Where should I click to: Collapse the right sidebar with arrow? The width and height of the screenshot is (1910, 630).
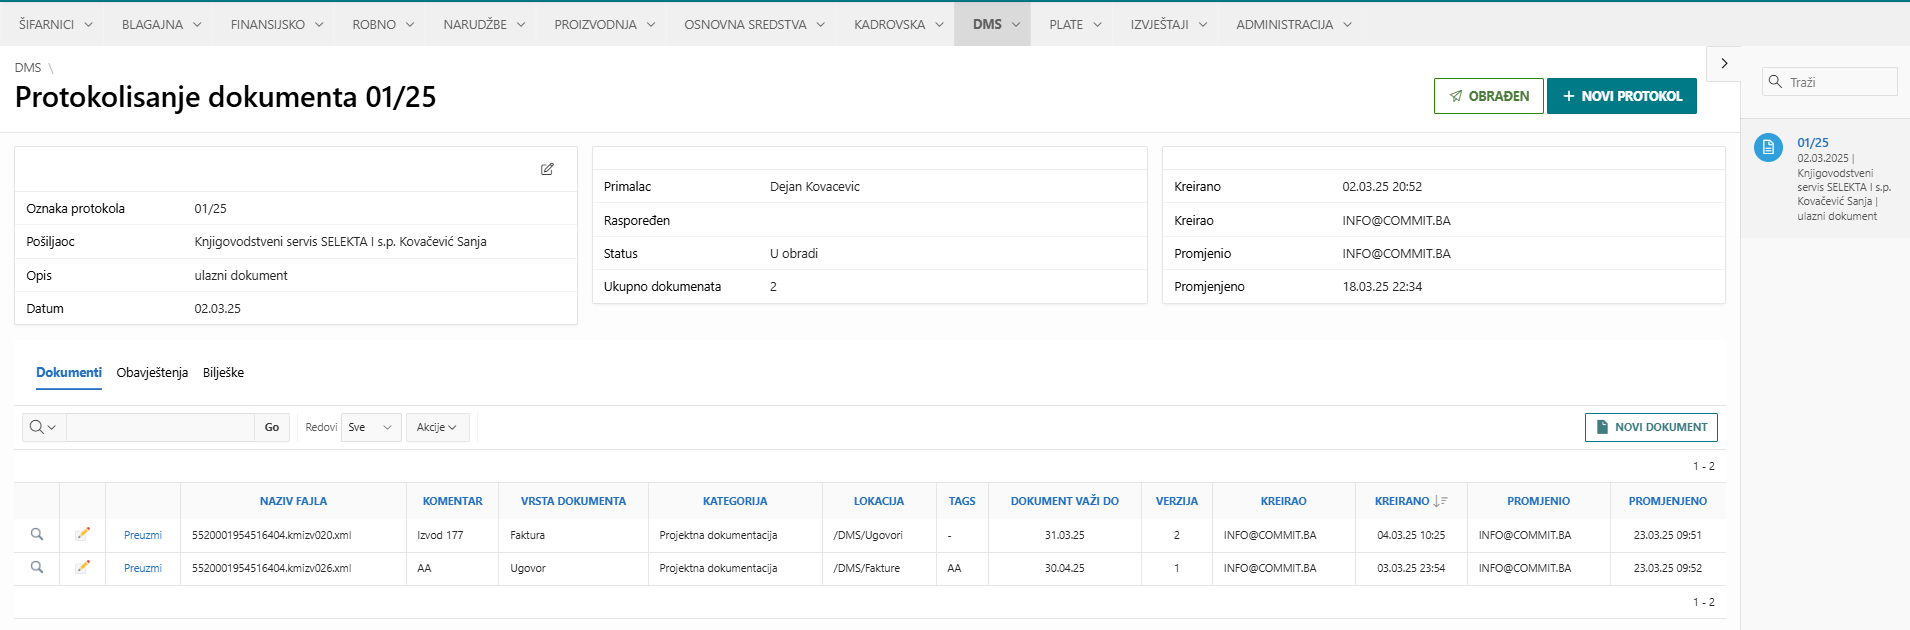1724,63
